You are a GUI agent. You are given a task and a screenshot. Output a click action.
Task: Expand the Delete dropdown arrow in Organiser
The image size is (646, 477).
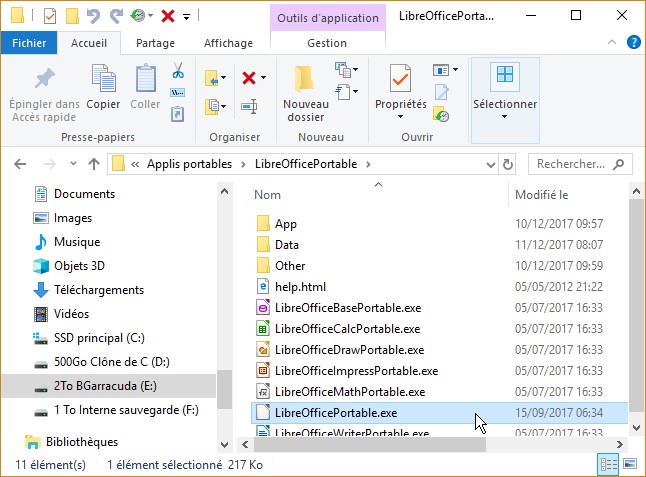(x=263, y=77)
